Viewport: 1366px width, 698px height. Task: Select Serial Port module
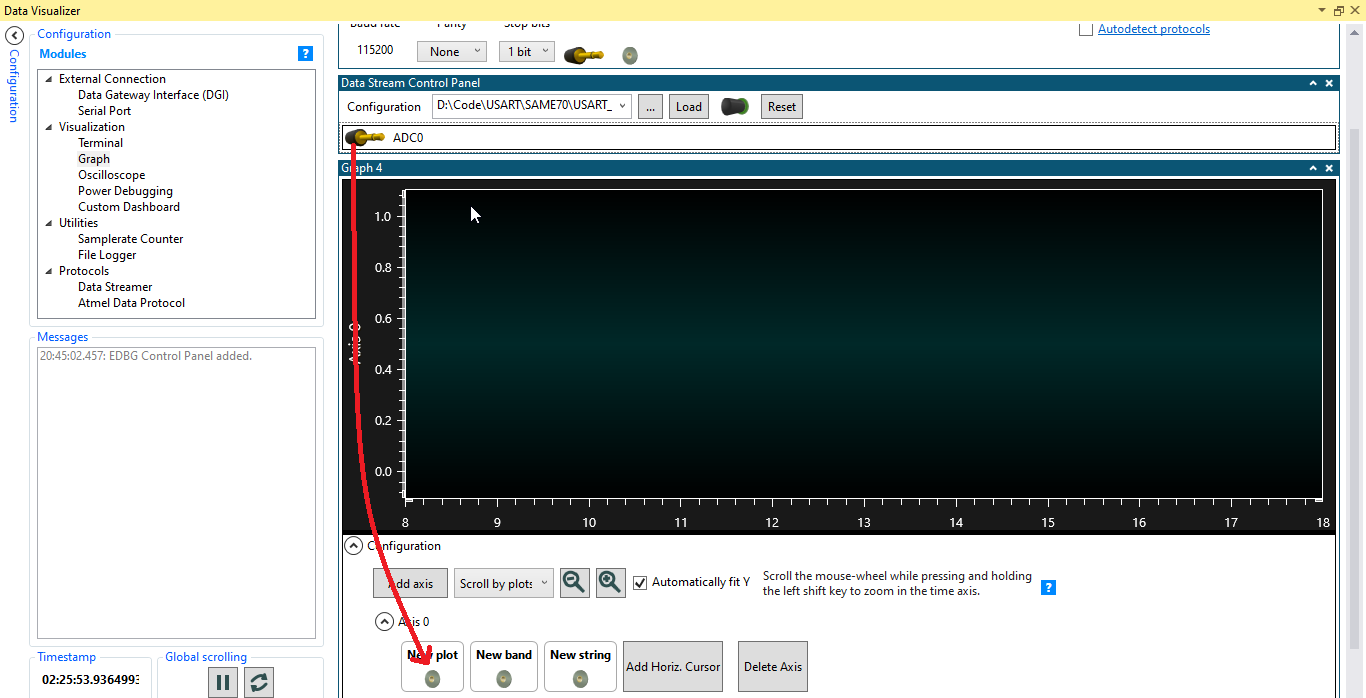point(104,111)
